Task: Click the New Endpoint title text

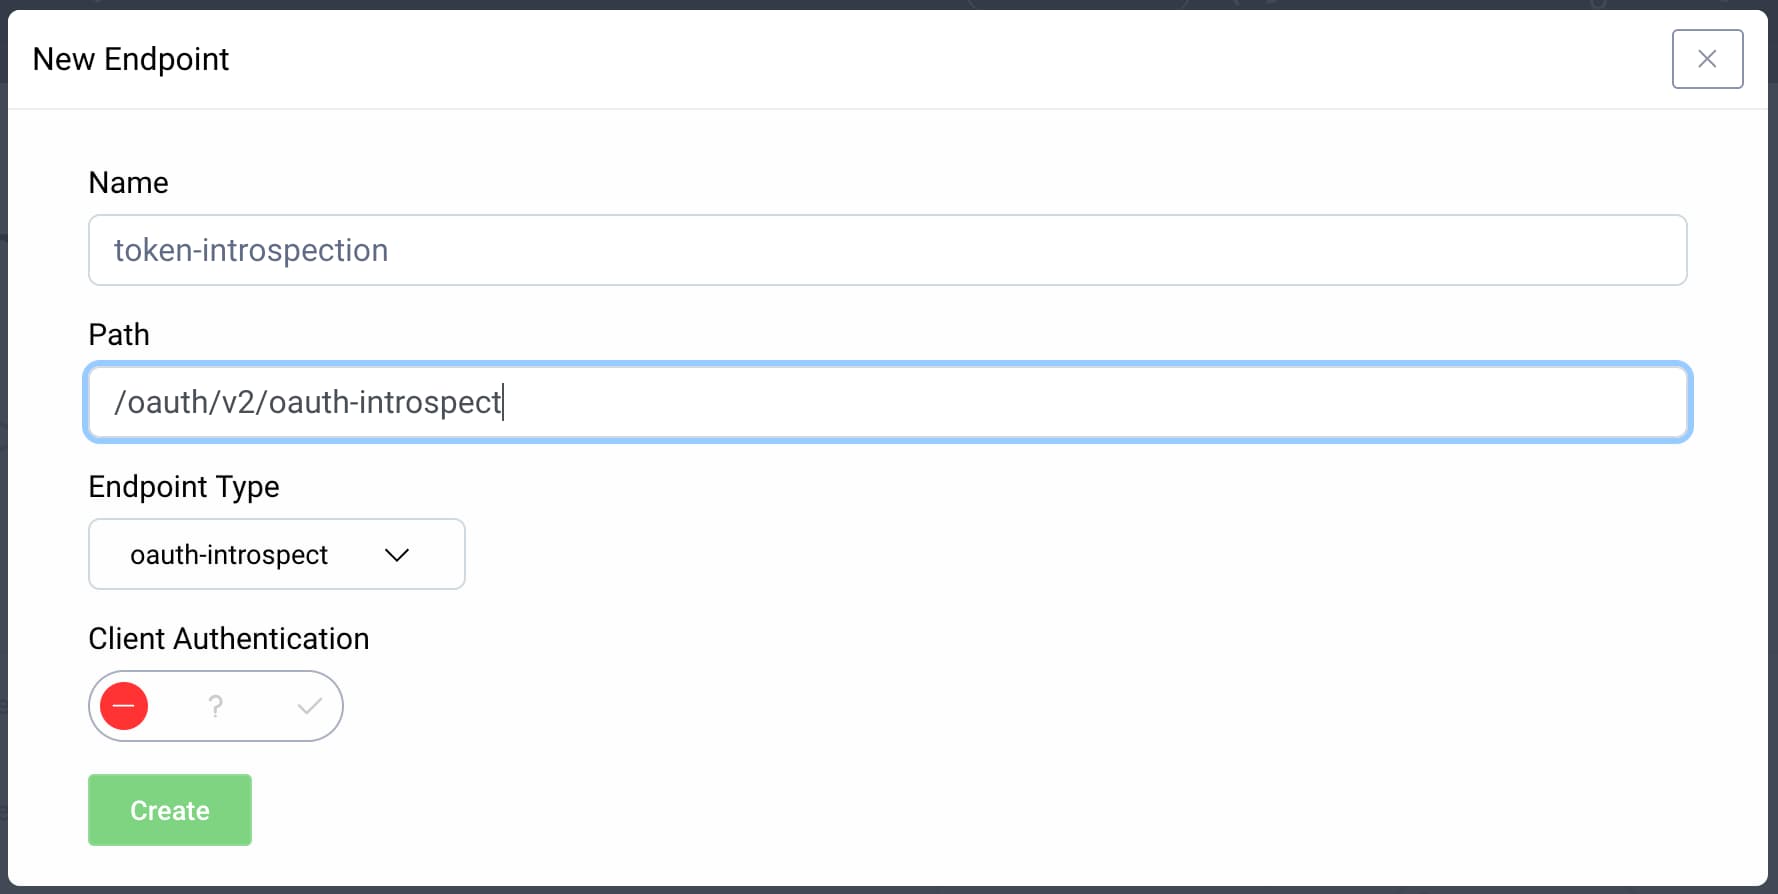Action: click(x=130, y=59)
